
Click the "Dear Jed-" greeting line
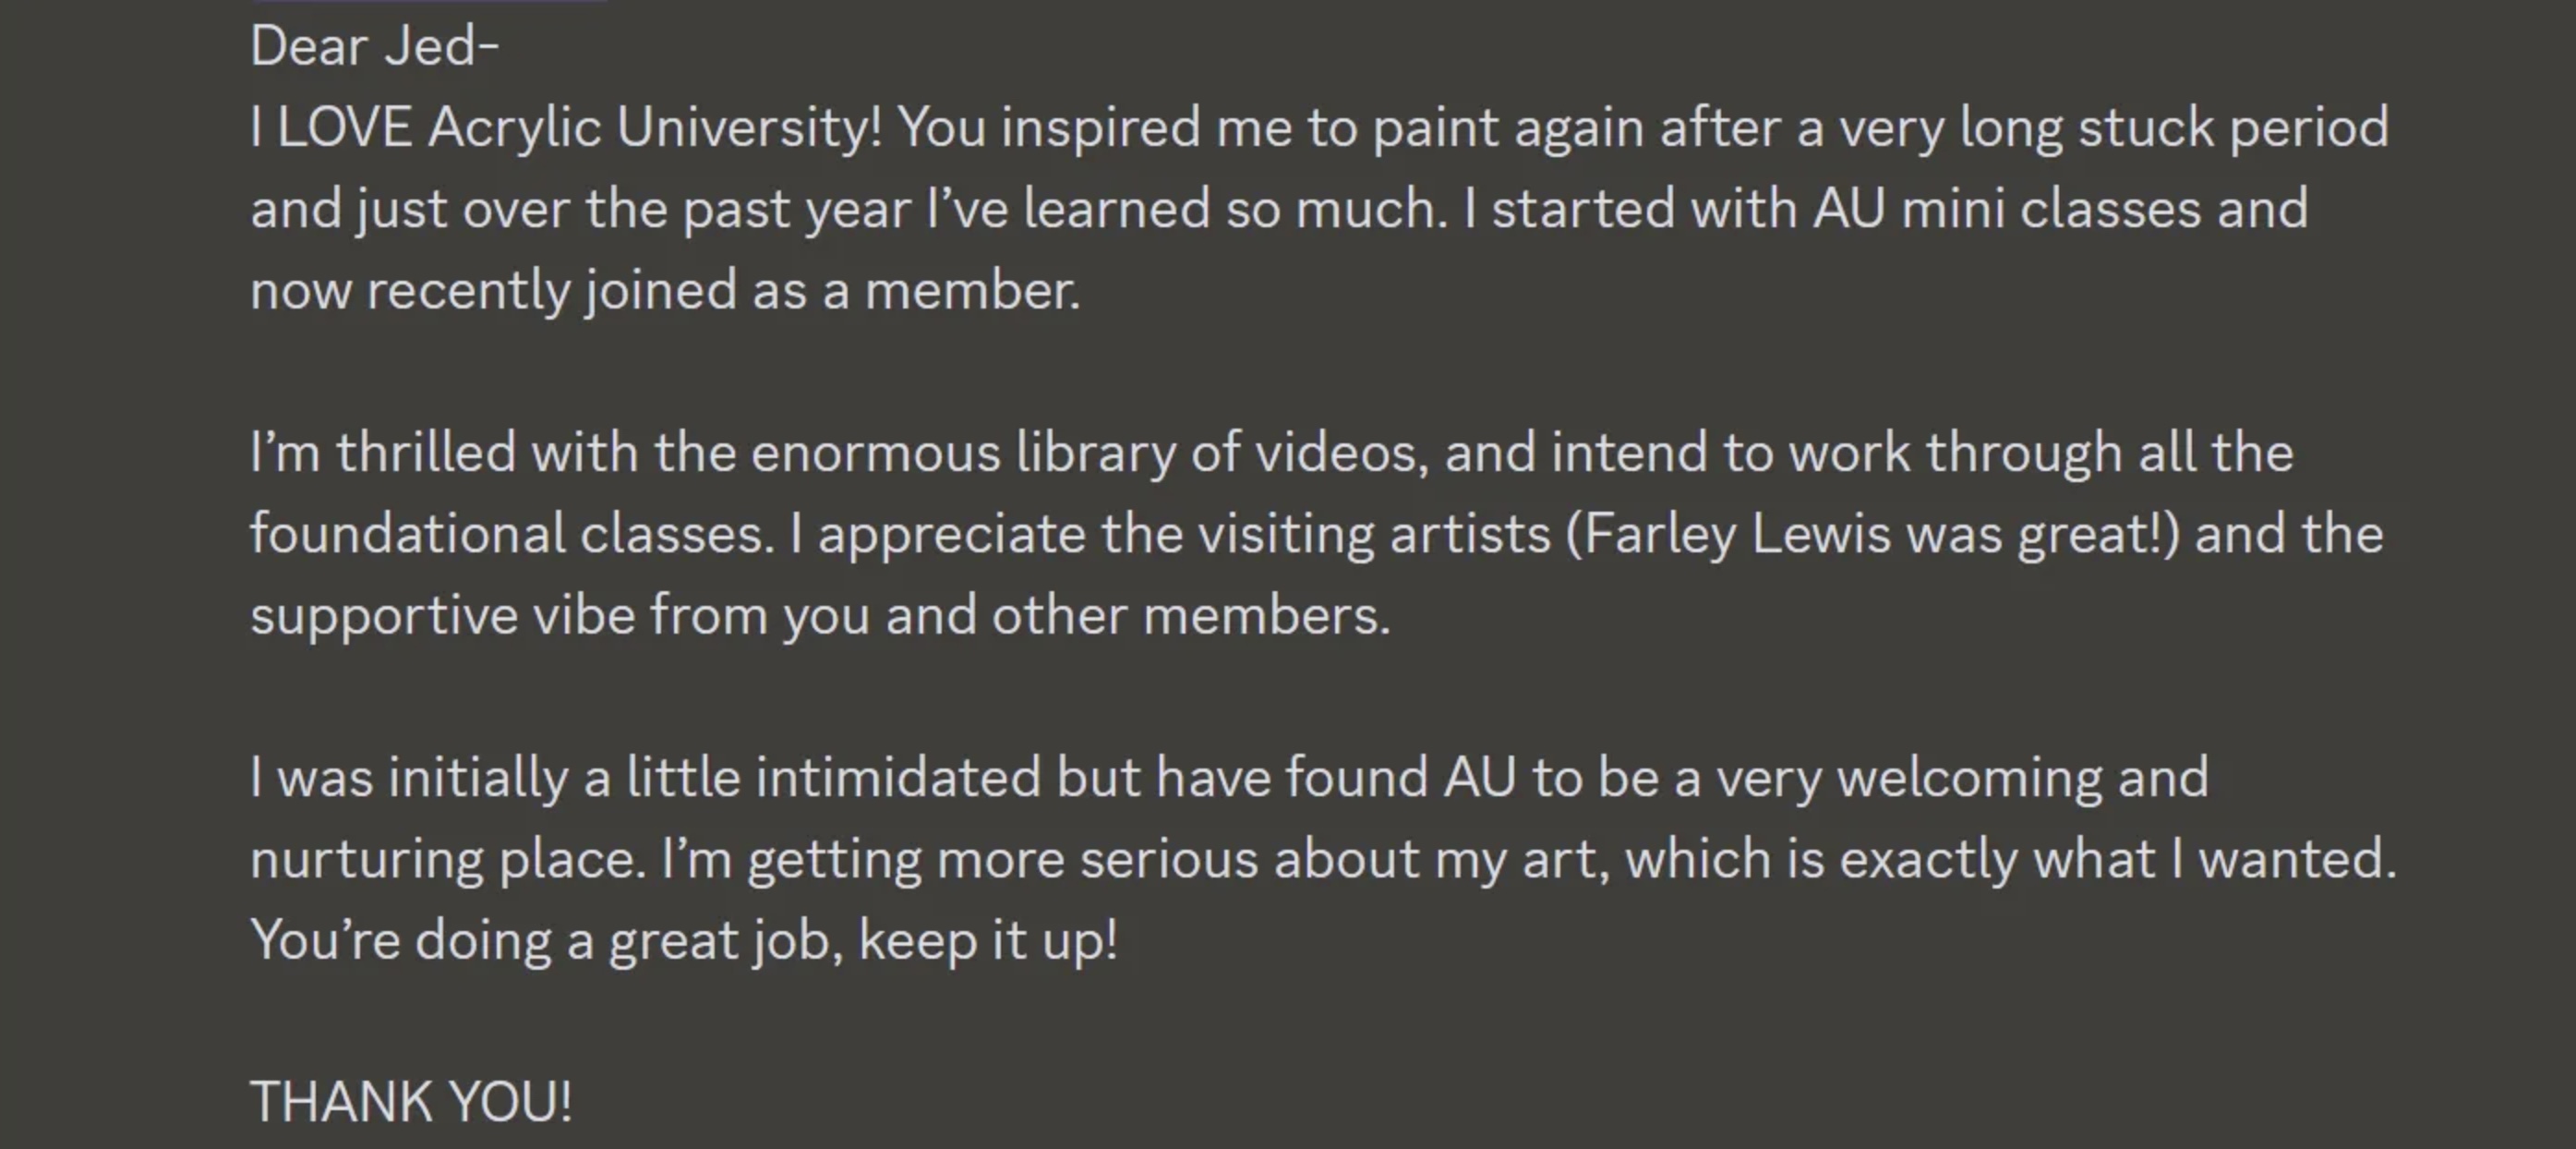374,47
